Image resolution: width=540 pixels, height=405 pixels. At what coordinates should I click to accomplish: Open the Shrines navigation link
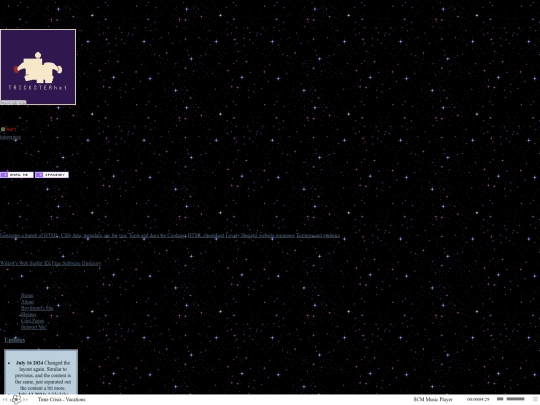(29, 314)
